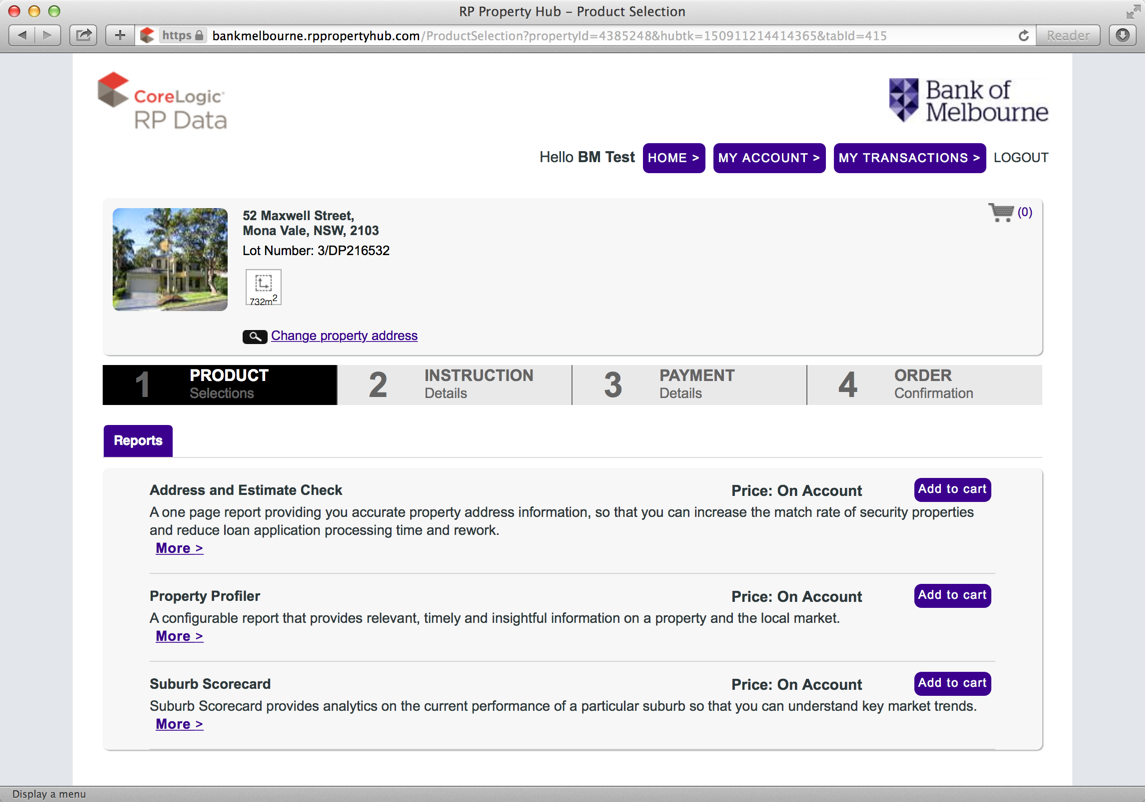Add Address and Estimate Check to cart
This screenshot has height=802, width=1145.
tap(952, 489)
